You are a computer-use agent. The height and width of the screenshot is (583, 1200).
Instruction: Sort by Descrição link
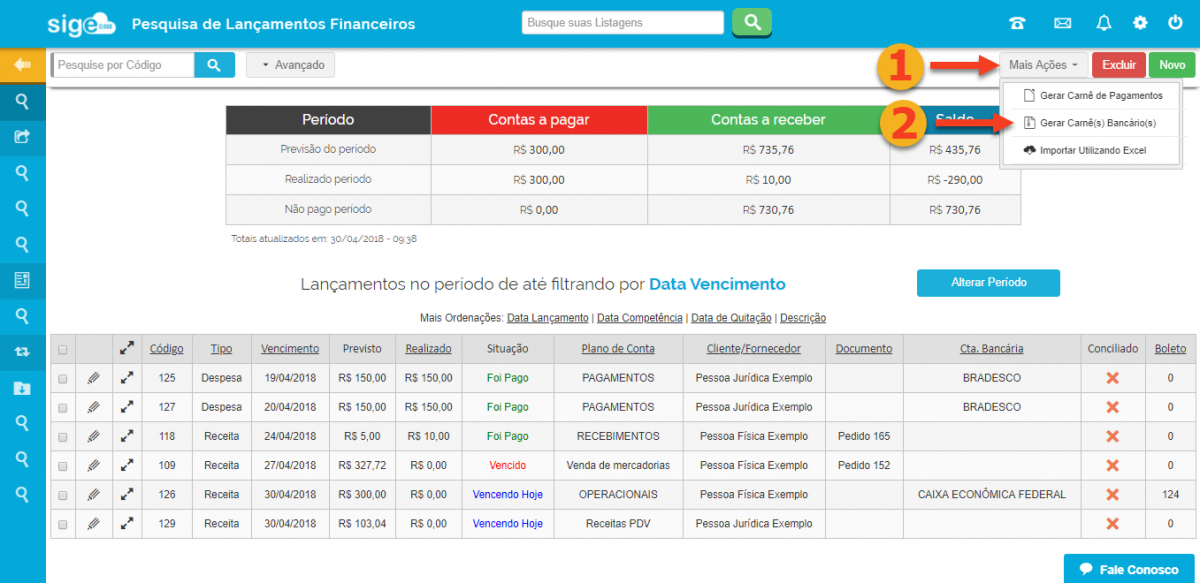pyautogui.click(x=803, y=318)
